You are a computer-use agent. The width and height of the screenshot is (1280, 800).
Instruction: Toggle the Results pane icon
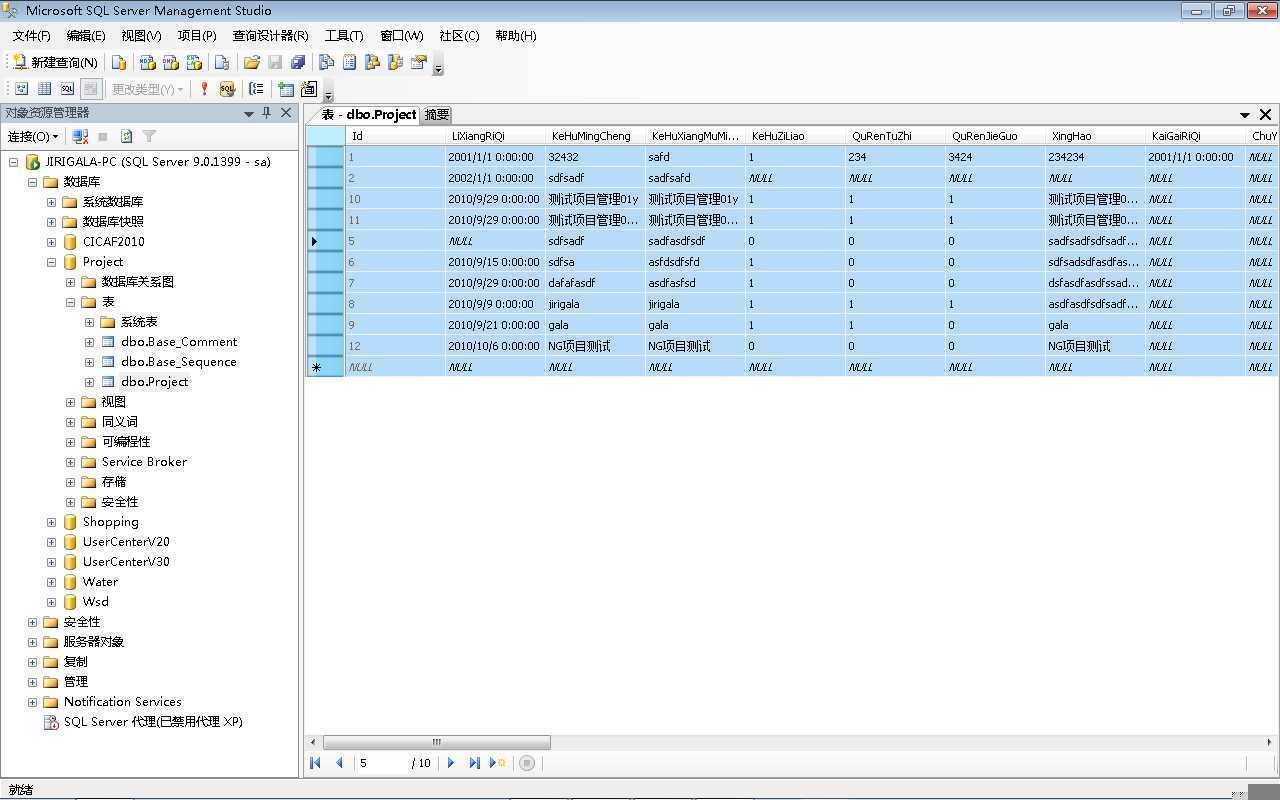click(x=90, y=89)
